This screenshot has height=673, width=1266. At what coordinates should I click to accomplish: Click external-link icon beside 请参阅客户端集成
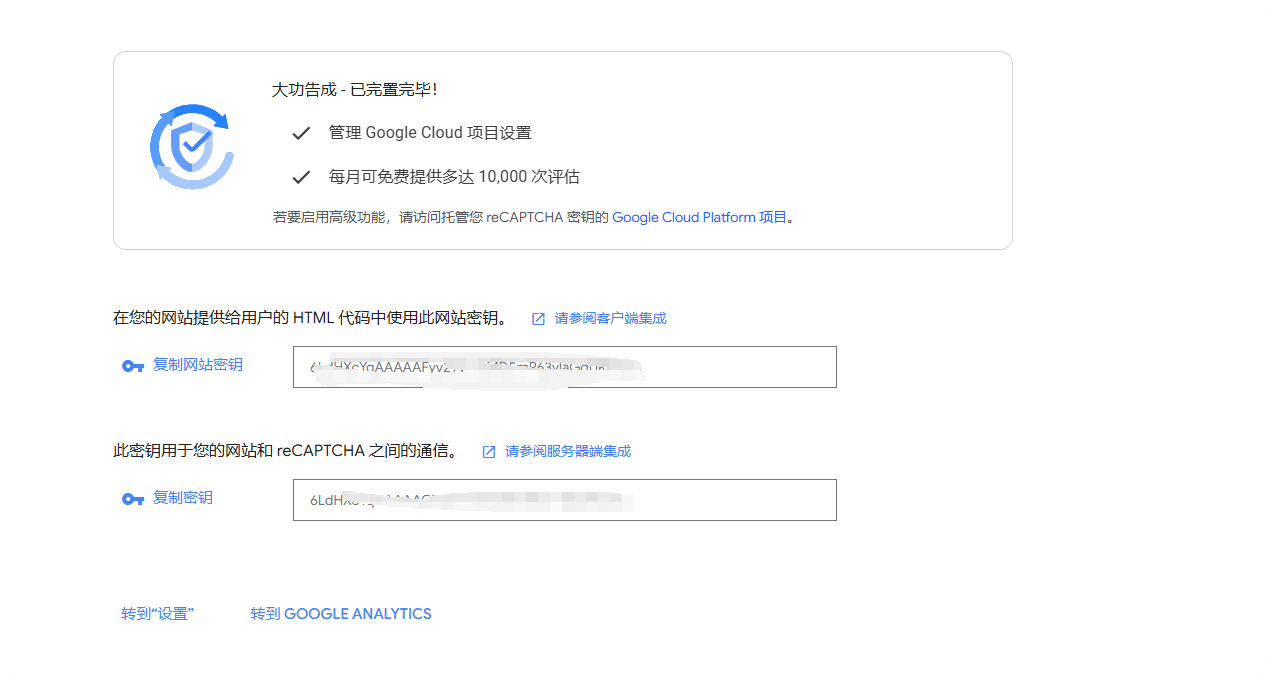point(538,319)
